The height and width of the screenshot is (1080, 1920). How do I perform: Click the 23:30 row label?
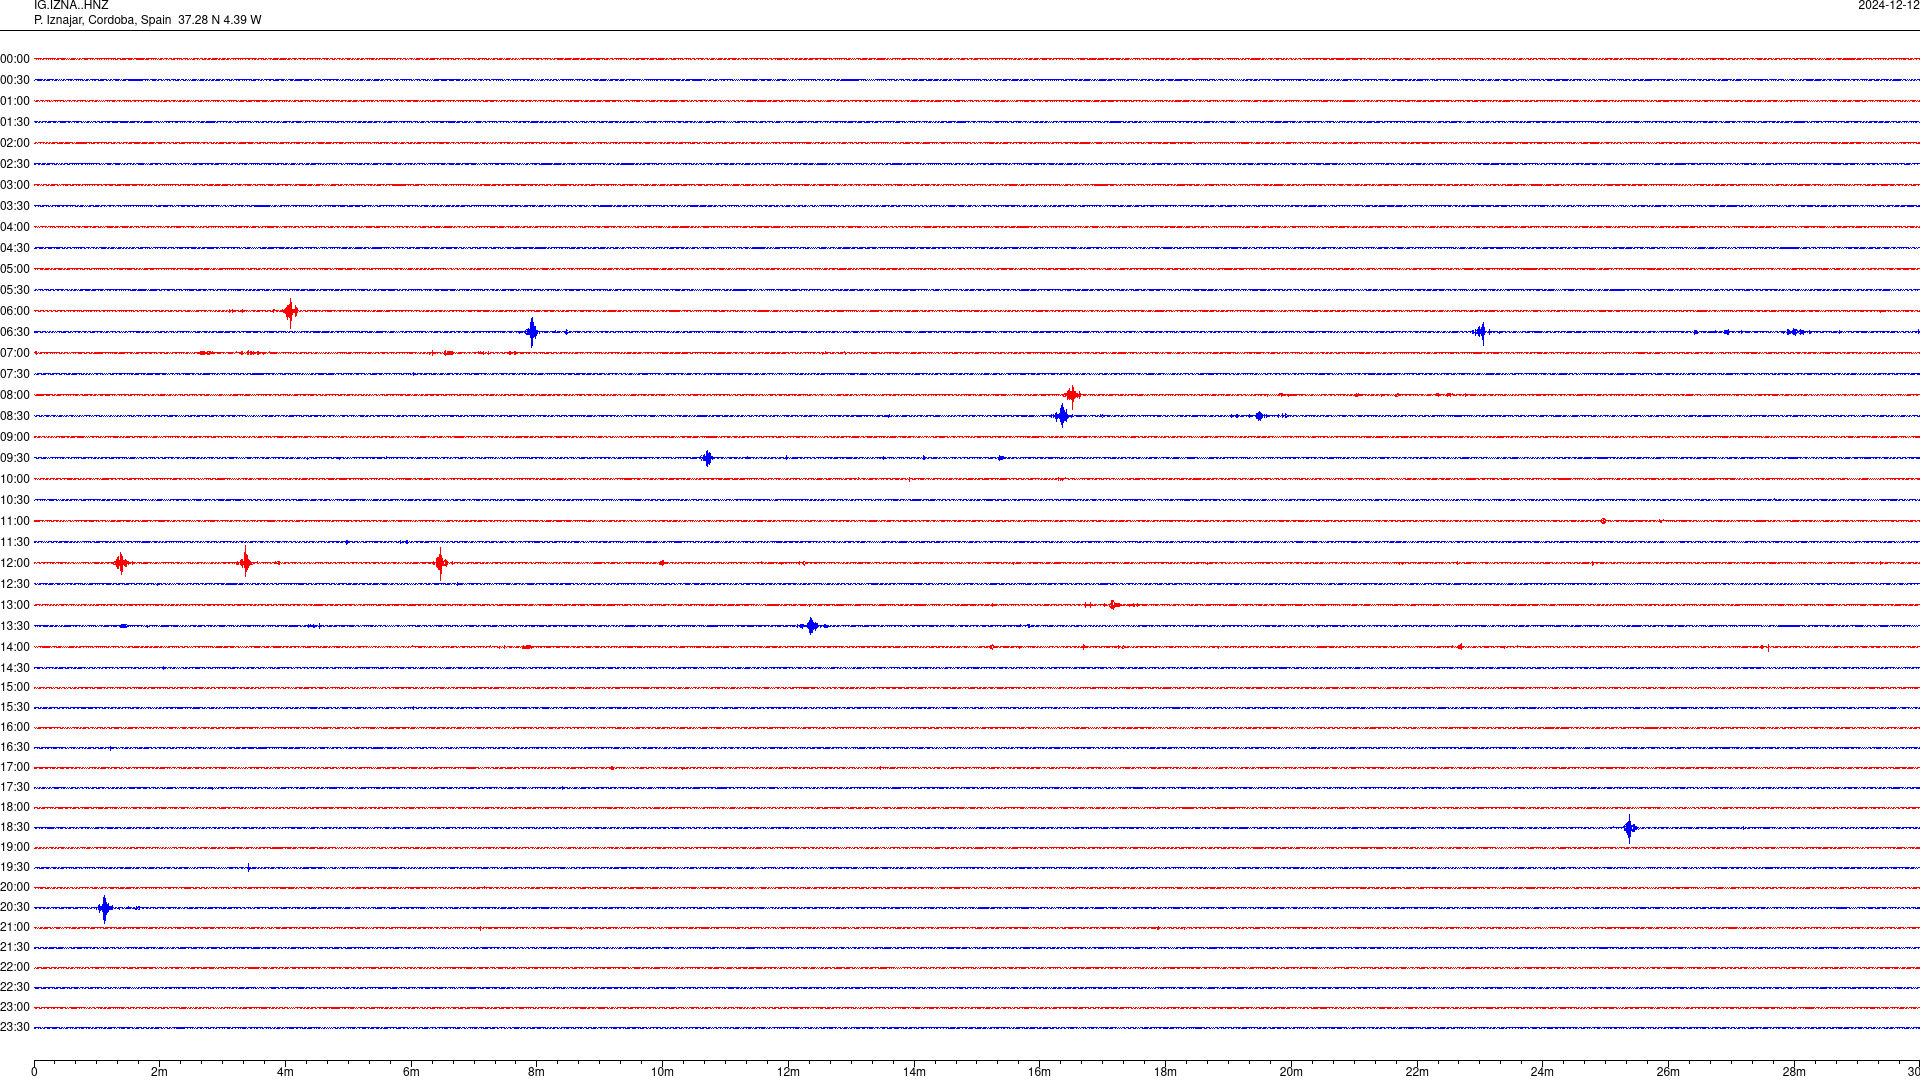click(15, 1027)
